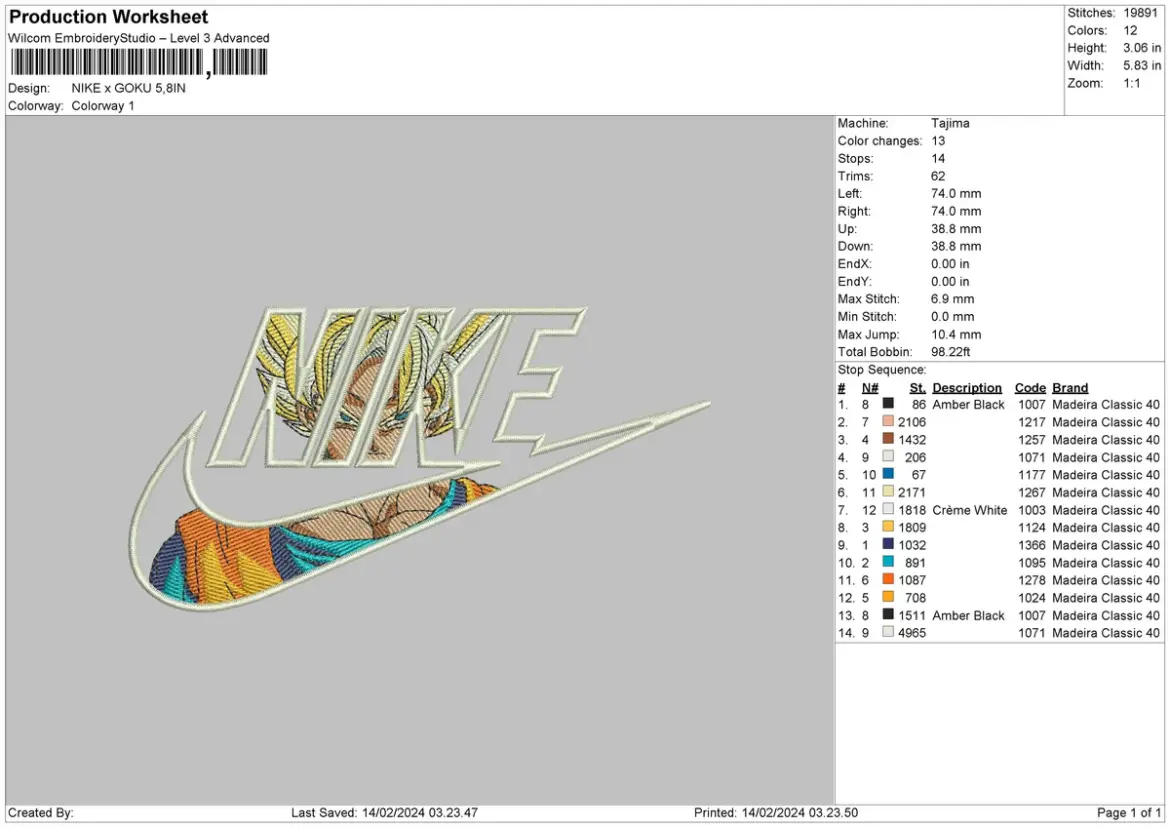Click the barcode above the design name
This screenshot has width=1170, height=827.
tap(137, 62)
